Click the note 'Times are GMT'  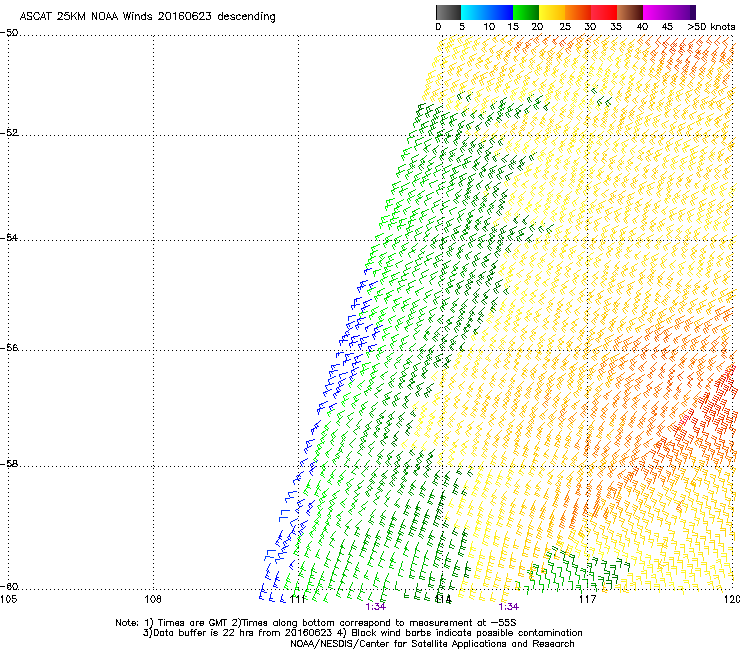[x=195, y=623]
